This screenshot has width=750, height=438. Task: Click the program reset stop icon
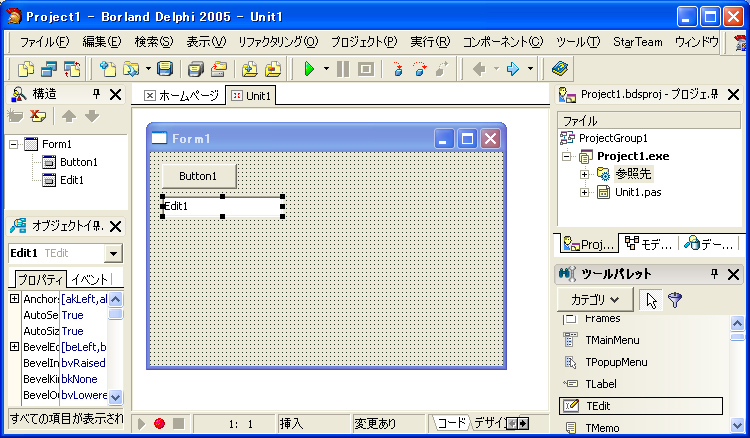[366, 69]
